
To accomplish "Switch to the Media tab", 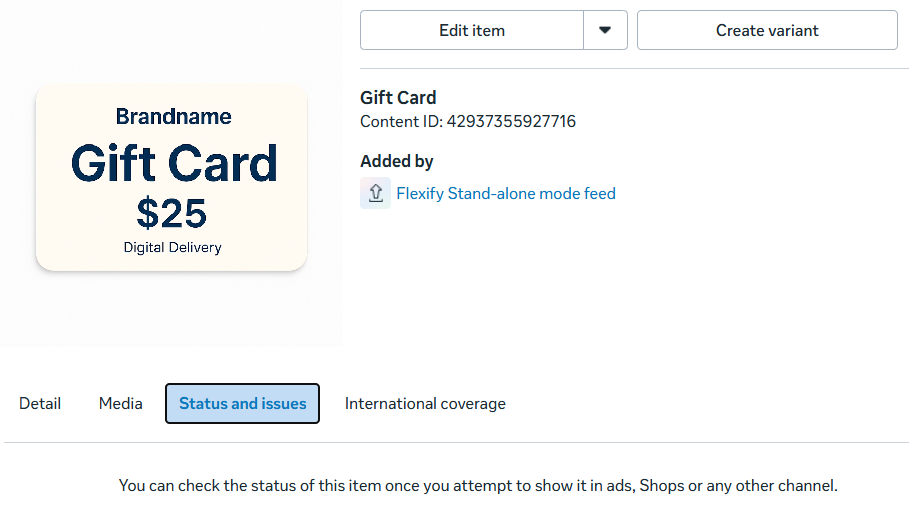I will (x=121, y=404).
